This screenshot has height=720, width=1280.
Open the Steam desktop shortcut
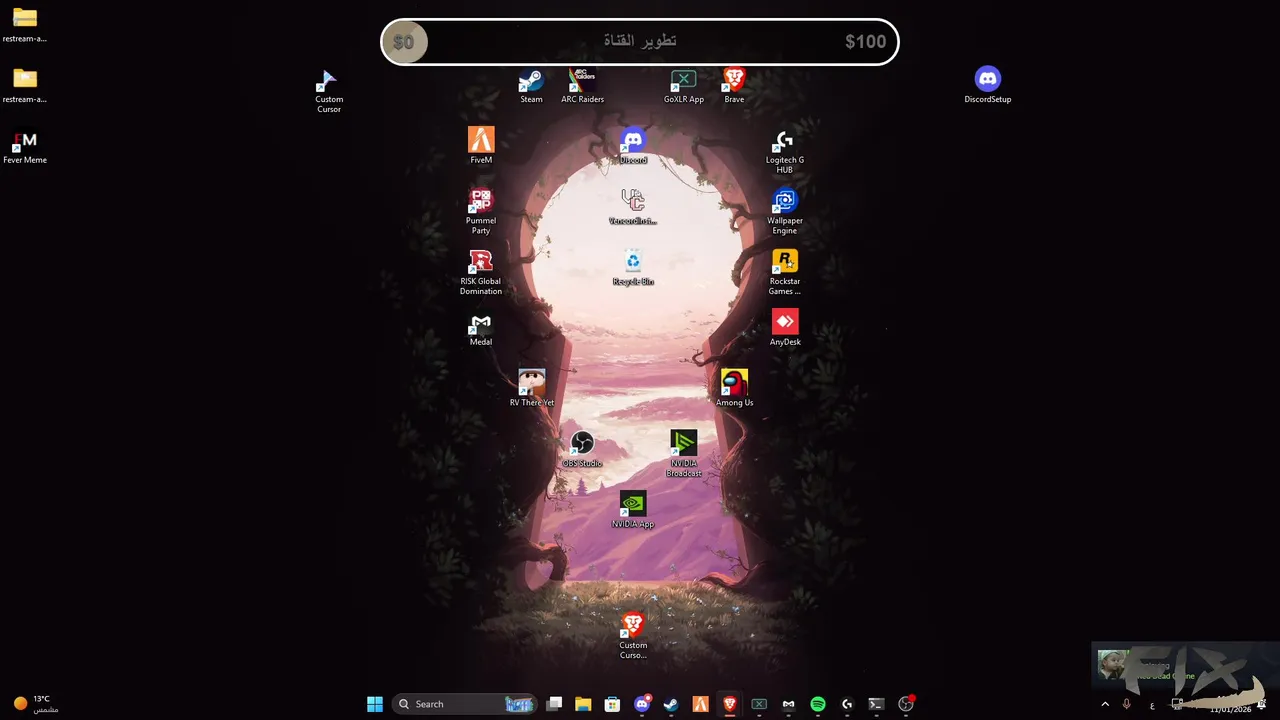[531, 86]
